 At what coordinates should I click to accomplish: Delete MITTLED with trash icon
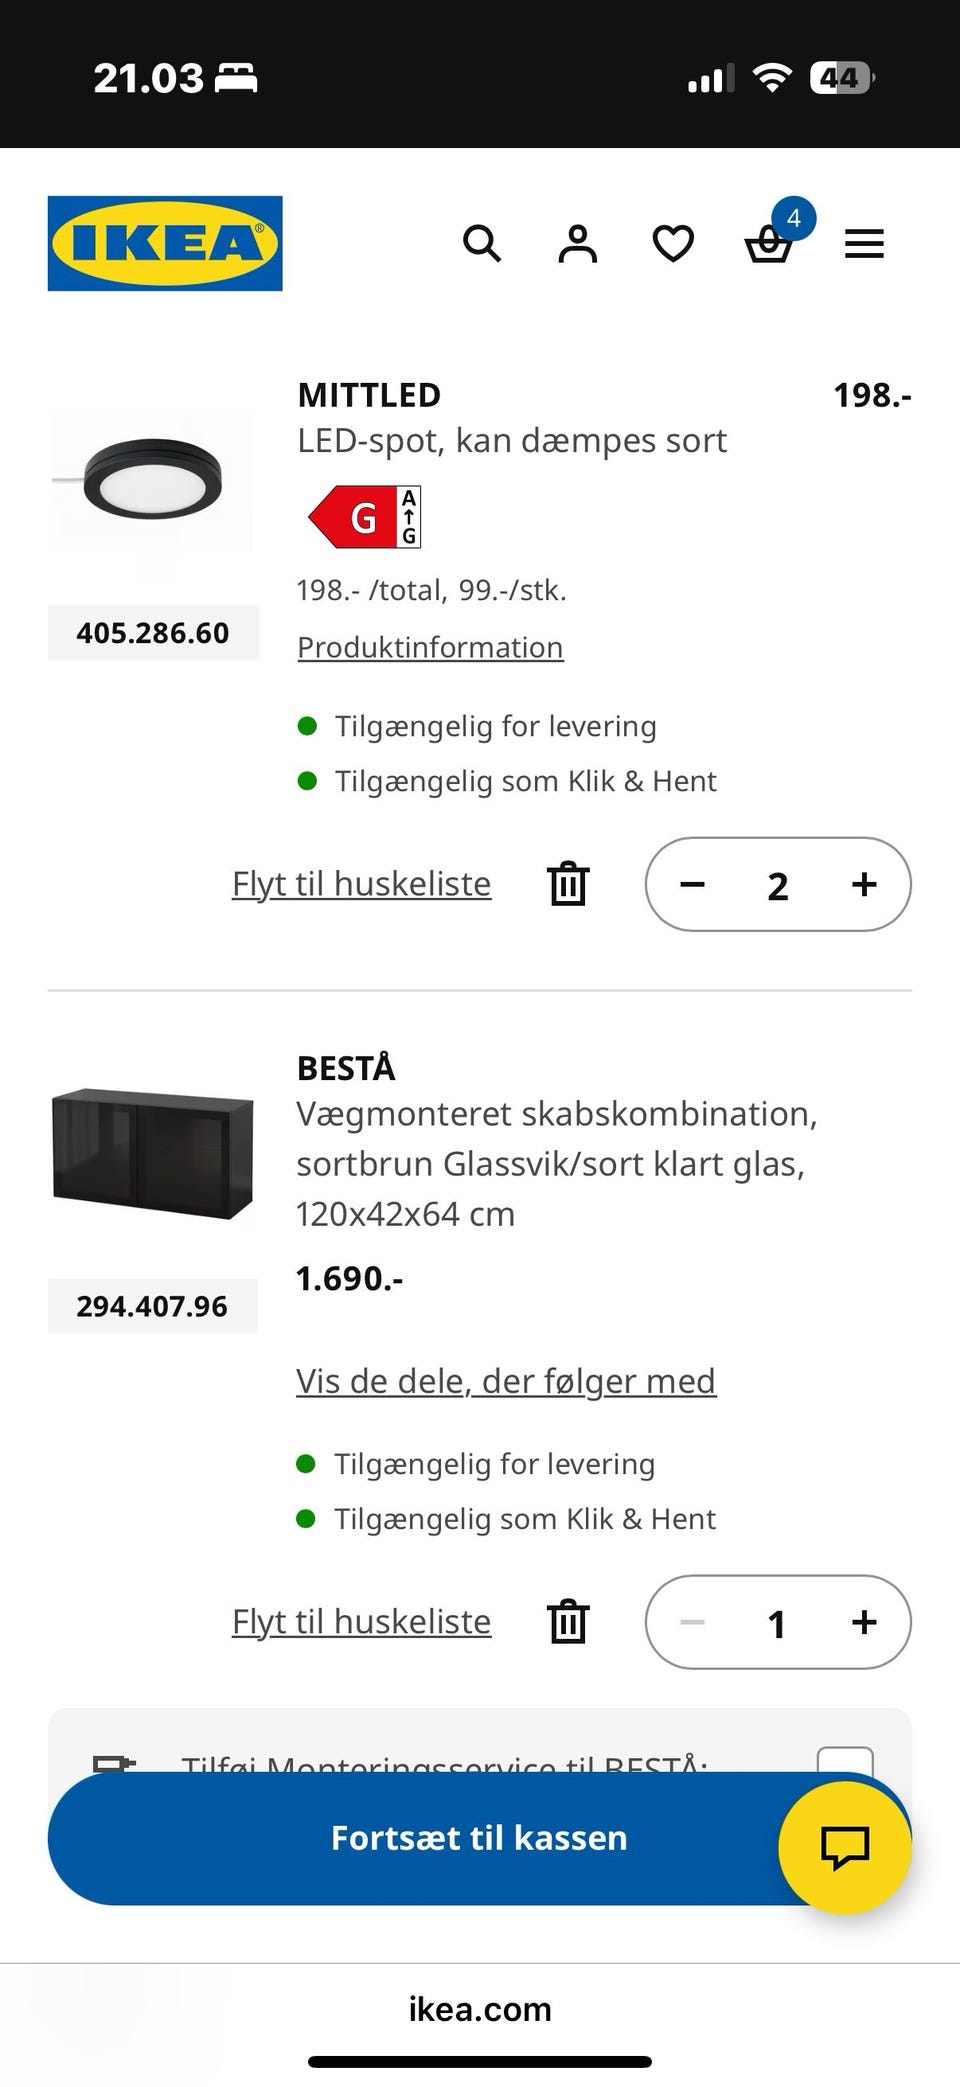coord(568,884)
